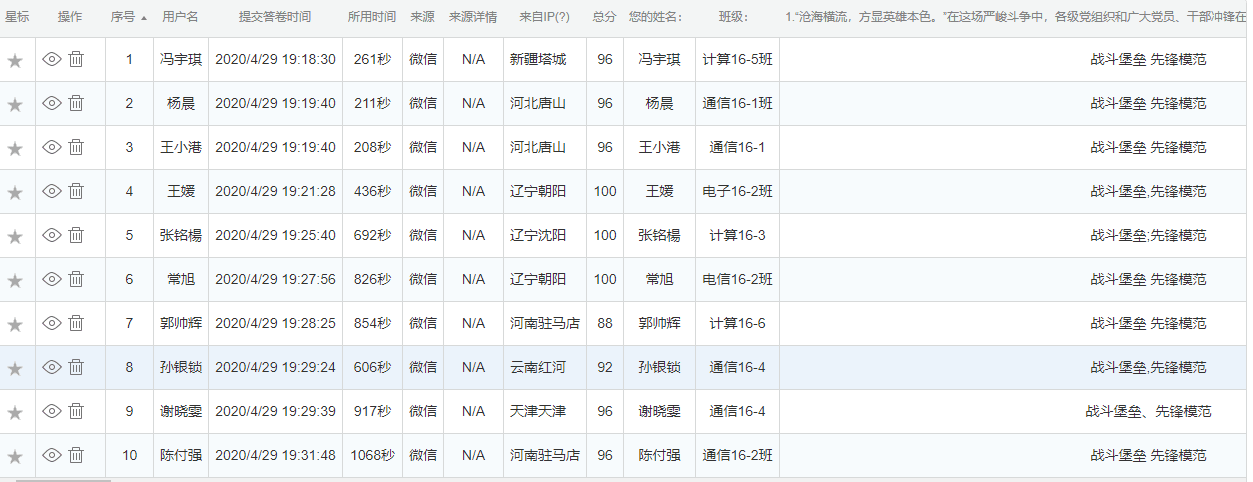This screenshot has width=1253, height=482.
Task: Select the 总分 column header
Action: tap(603, 17)
